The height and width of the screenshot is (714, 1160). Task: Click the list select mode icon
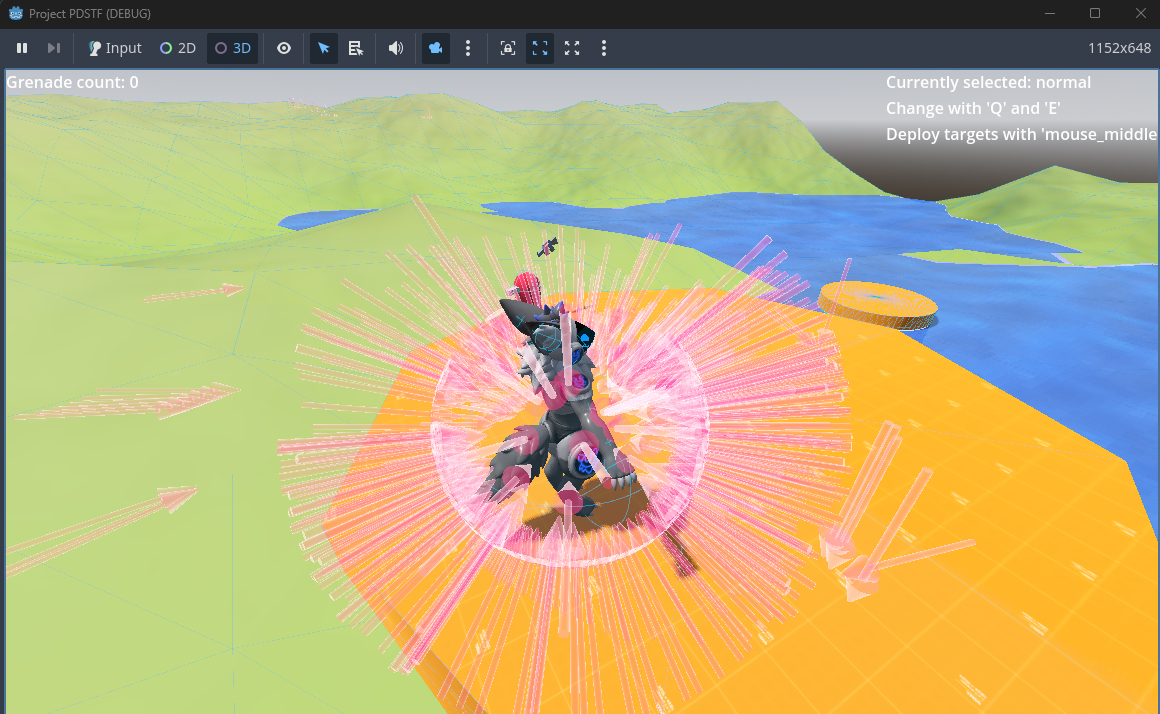pyautogui.click(x=355, y=48)
